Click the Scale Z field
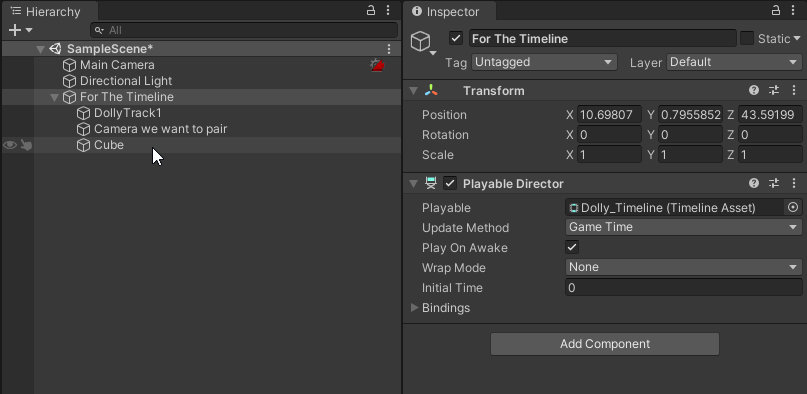 pos(770,154)
